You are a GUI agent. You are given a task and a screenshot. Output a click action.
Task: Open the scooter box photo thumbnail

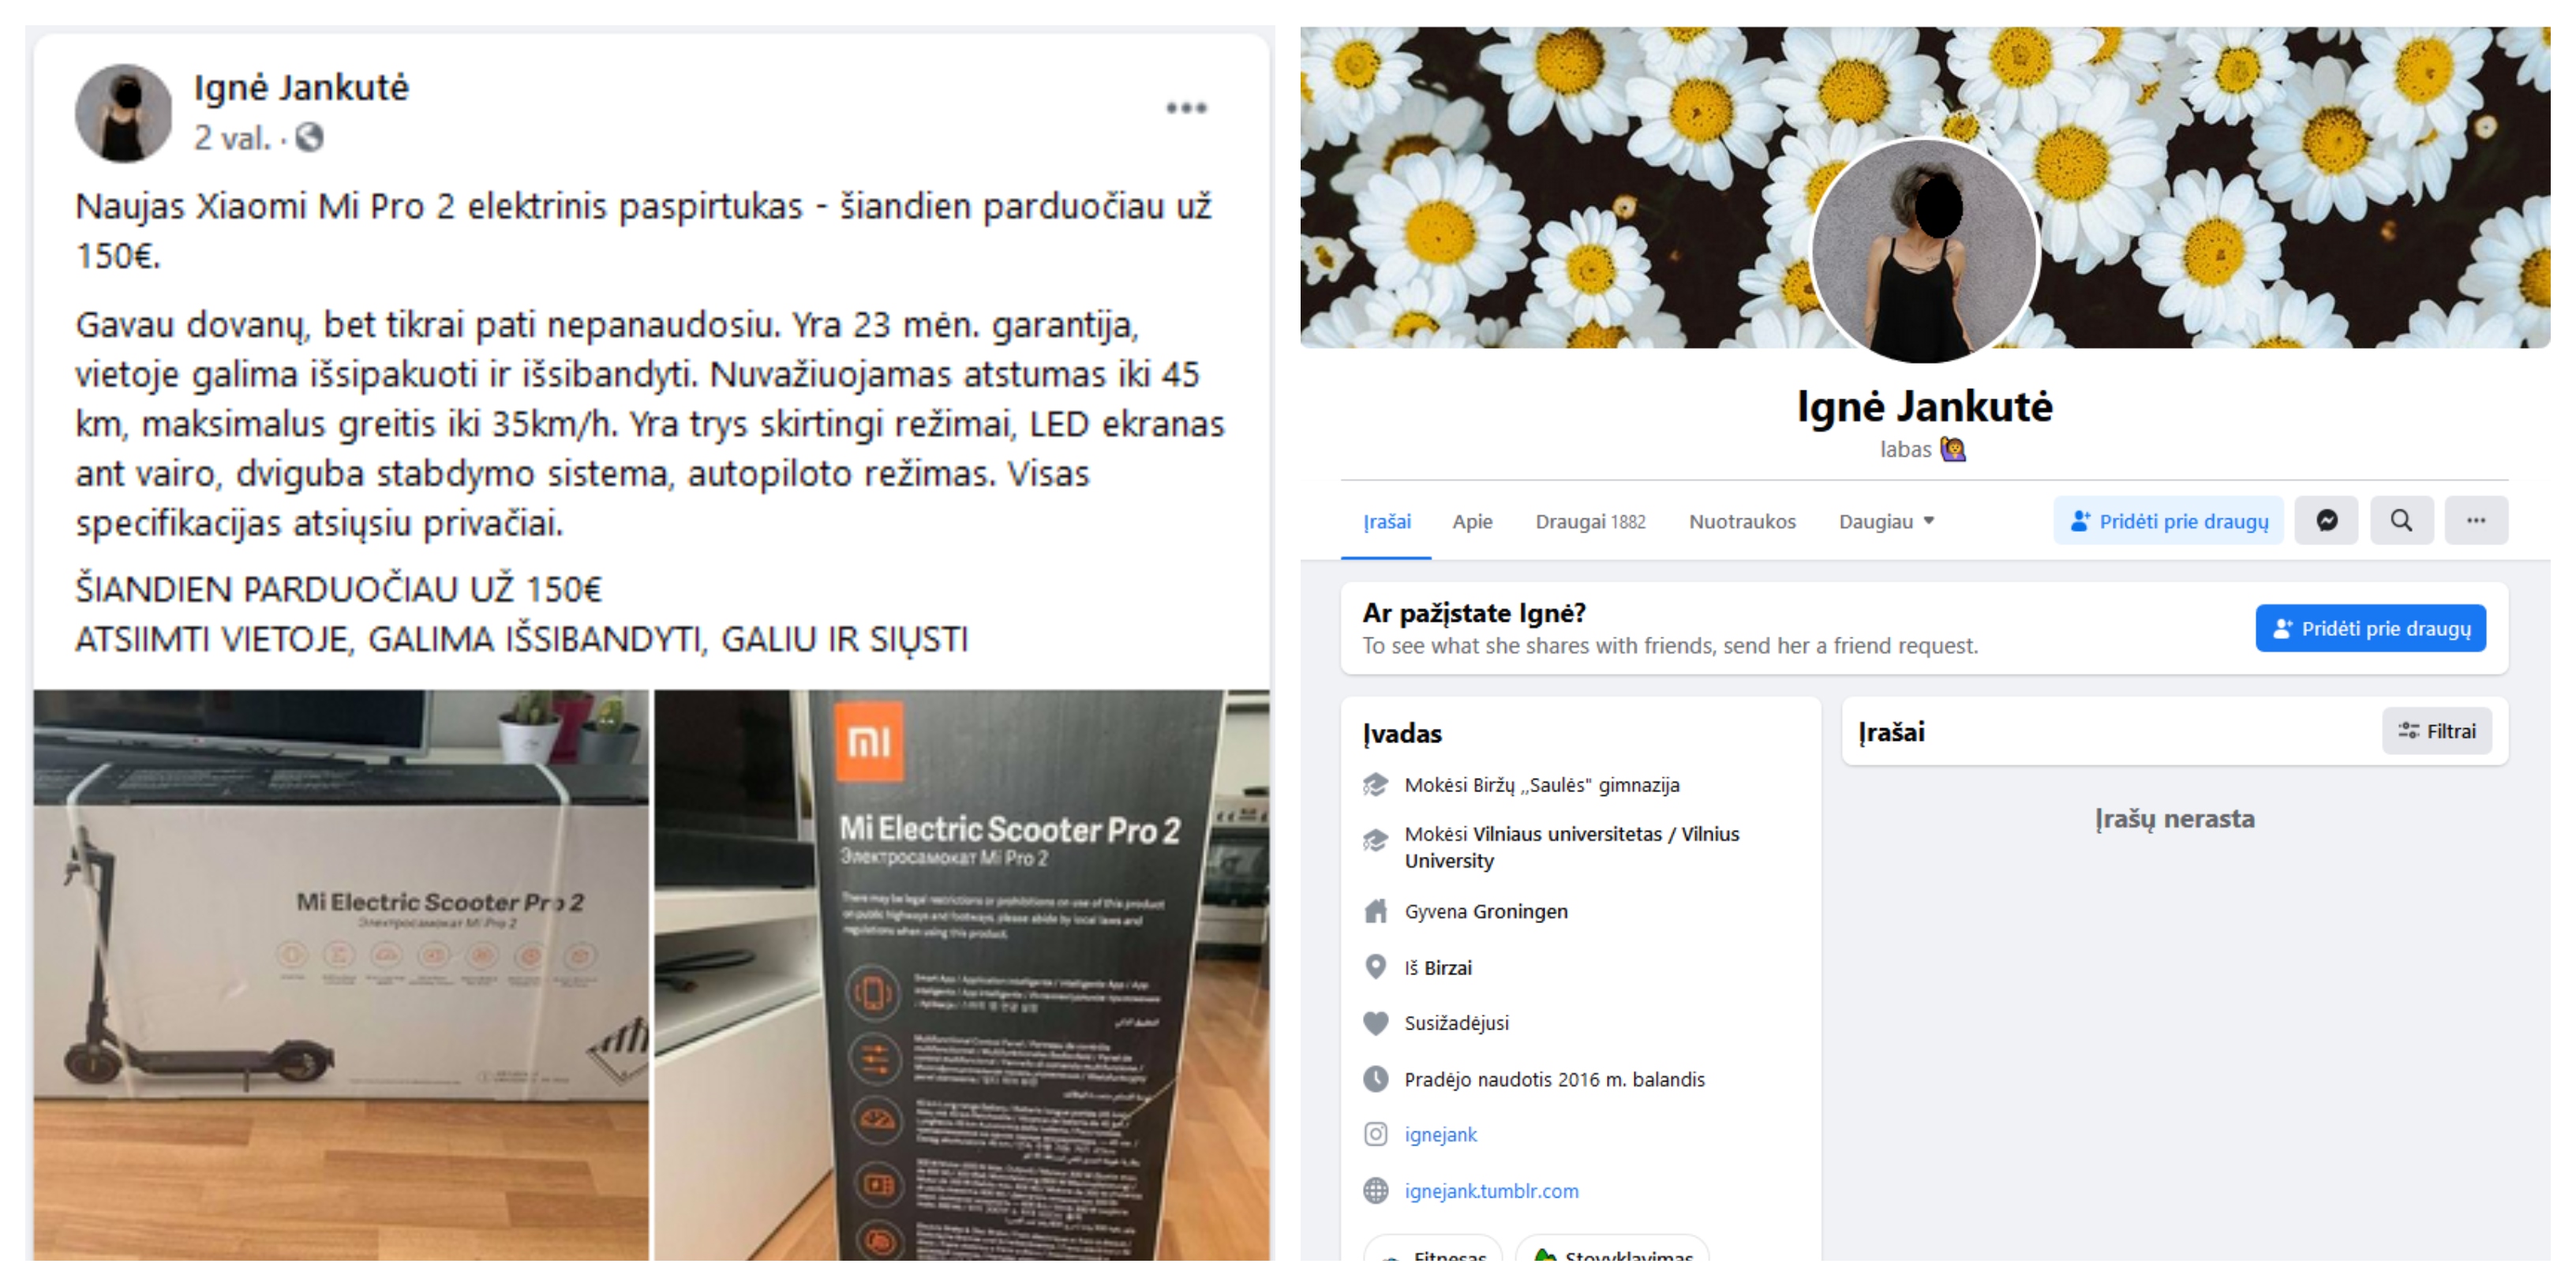341,975
